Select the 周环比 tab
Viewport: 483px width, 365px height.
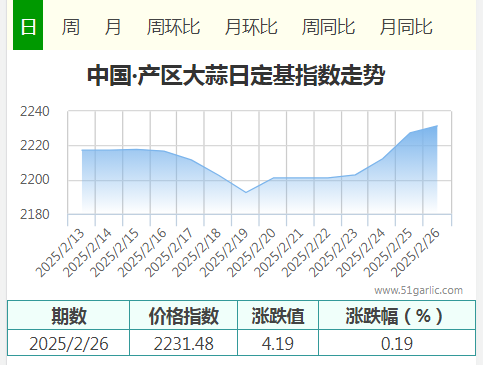(173, 27)
